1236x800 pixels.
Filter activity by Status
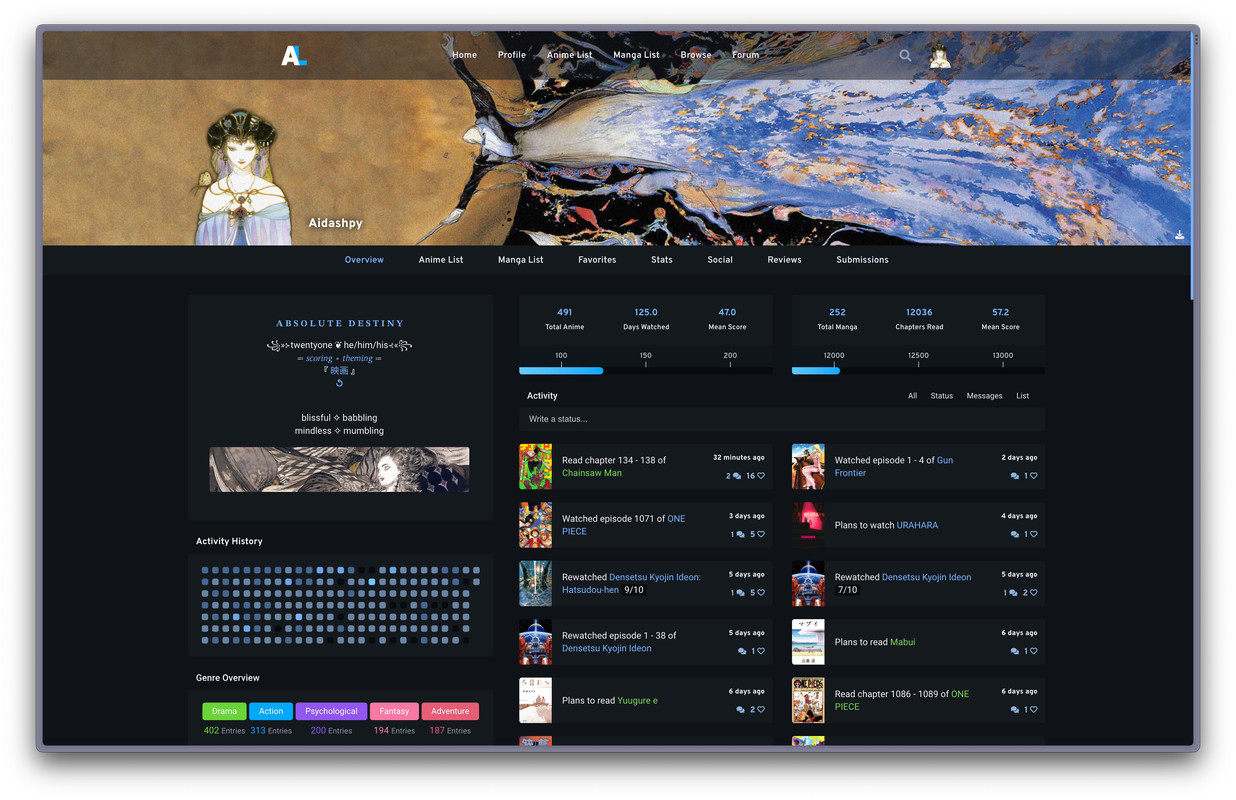tap(942, 396)
